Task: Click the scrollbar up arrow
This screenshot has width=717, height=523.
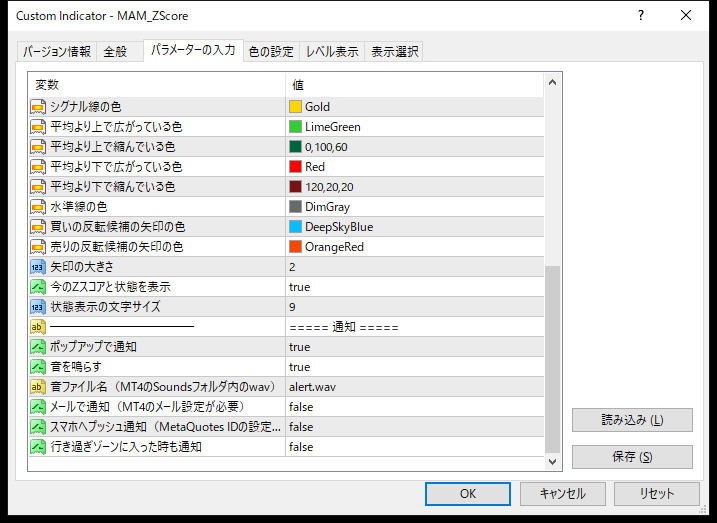Action: coord(552,83)
